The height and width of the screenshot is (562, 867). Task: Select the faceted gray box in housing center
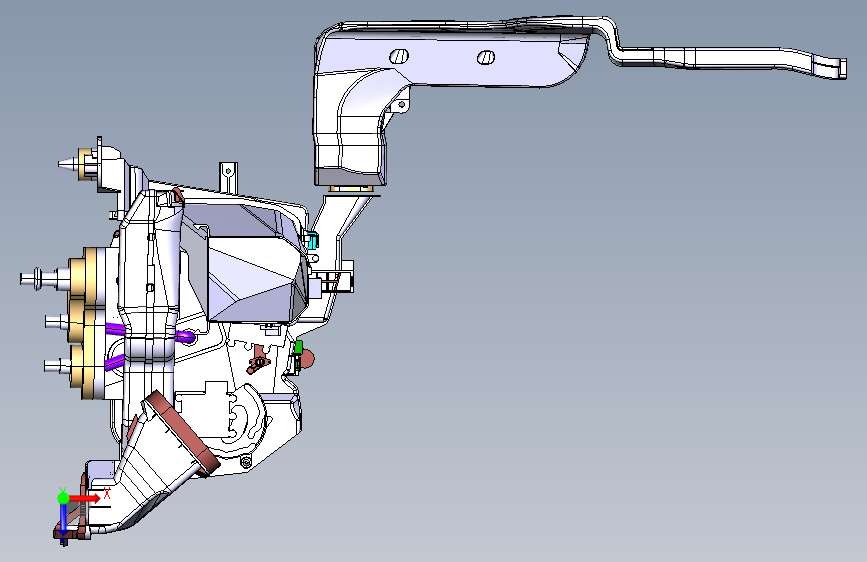(257, 279)
